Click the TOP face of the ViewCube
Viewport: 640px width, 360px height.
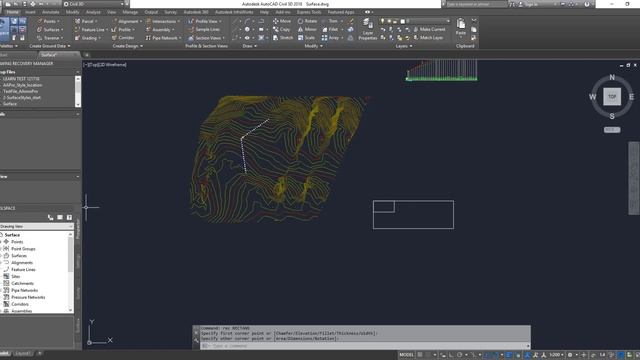click(612, 97)
